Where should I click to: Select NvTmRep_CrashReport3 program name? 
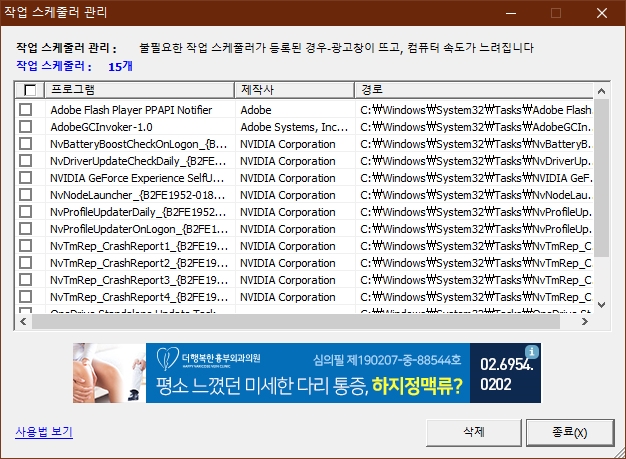139,280
